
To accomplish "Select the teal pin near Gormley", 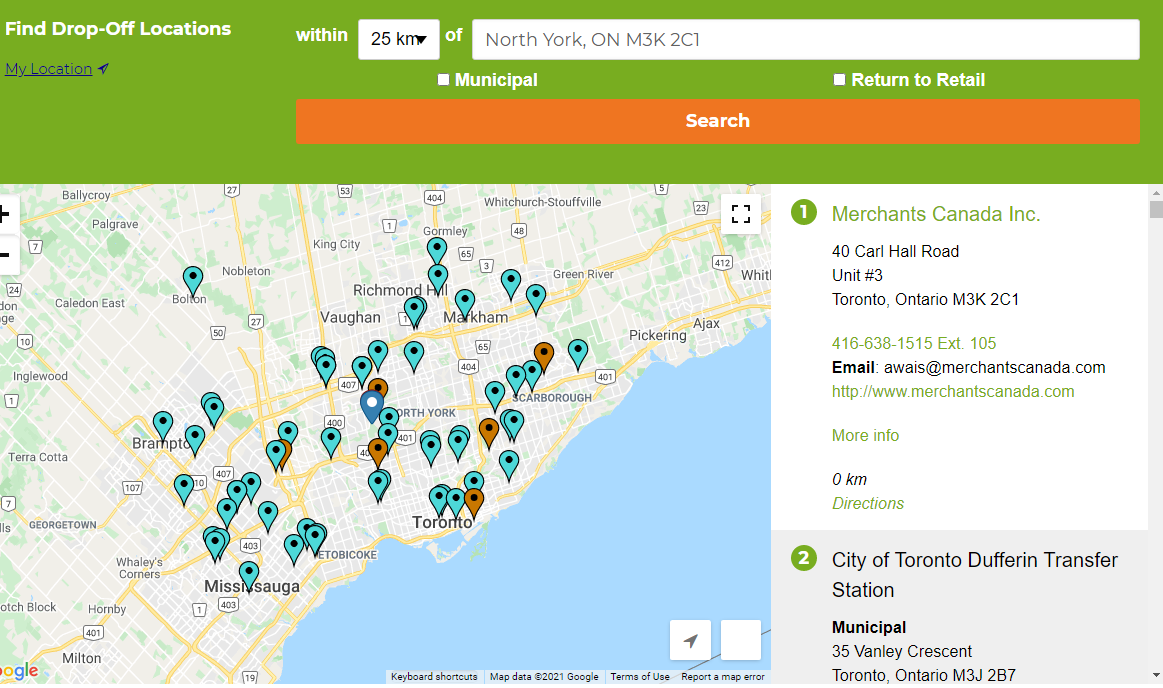I will tap(437, 251).
